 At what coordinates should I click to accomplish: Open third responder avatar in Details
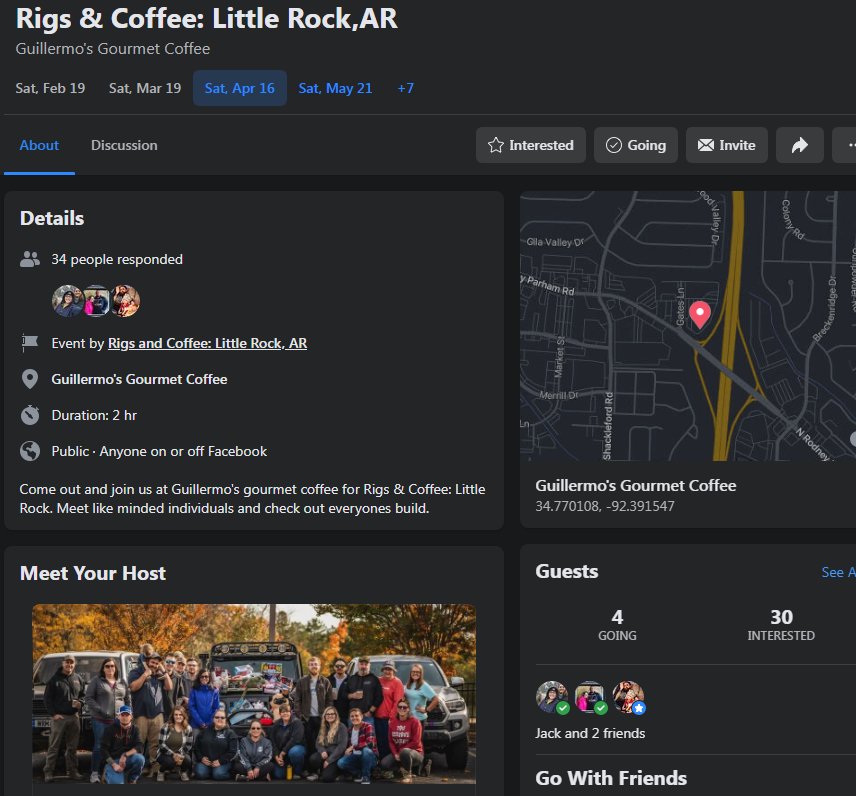pyautogui.click(x=125, y=301)
